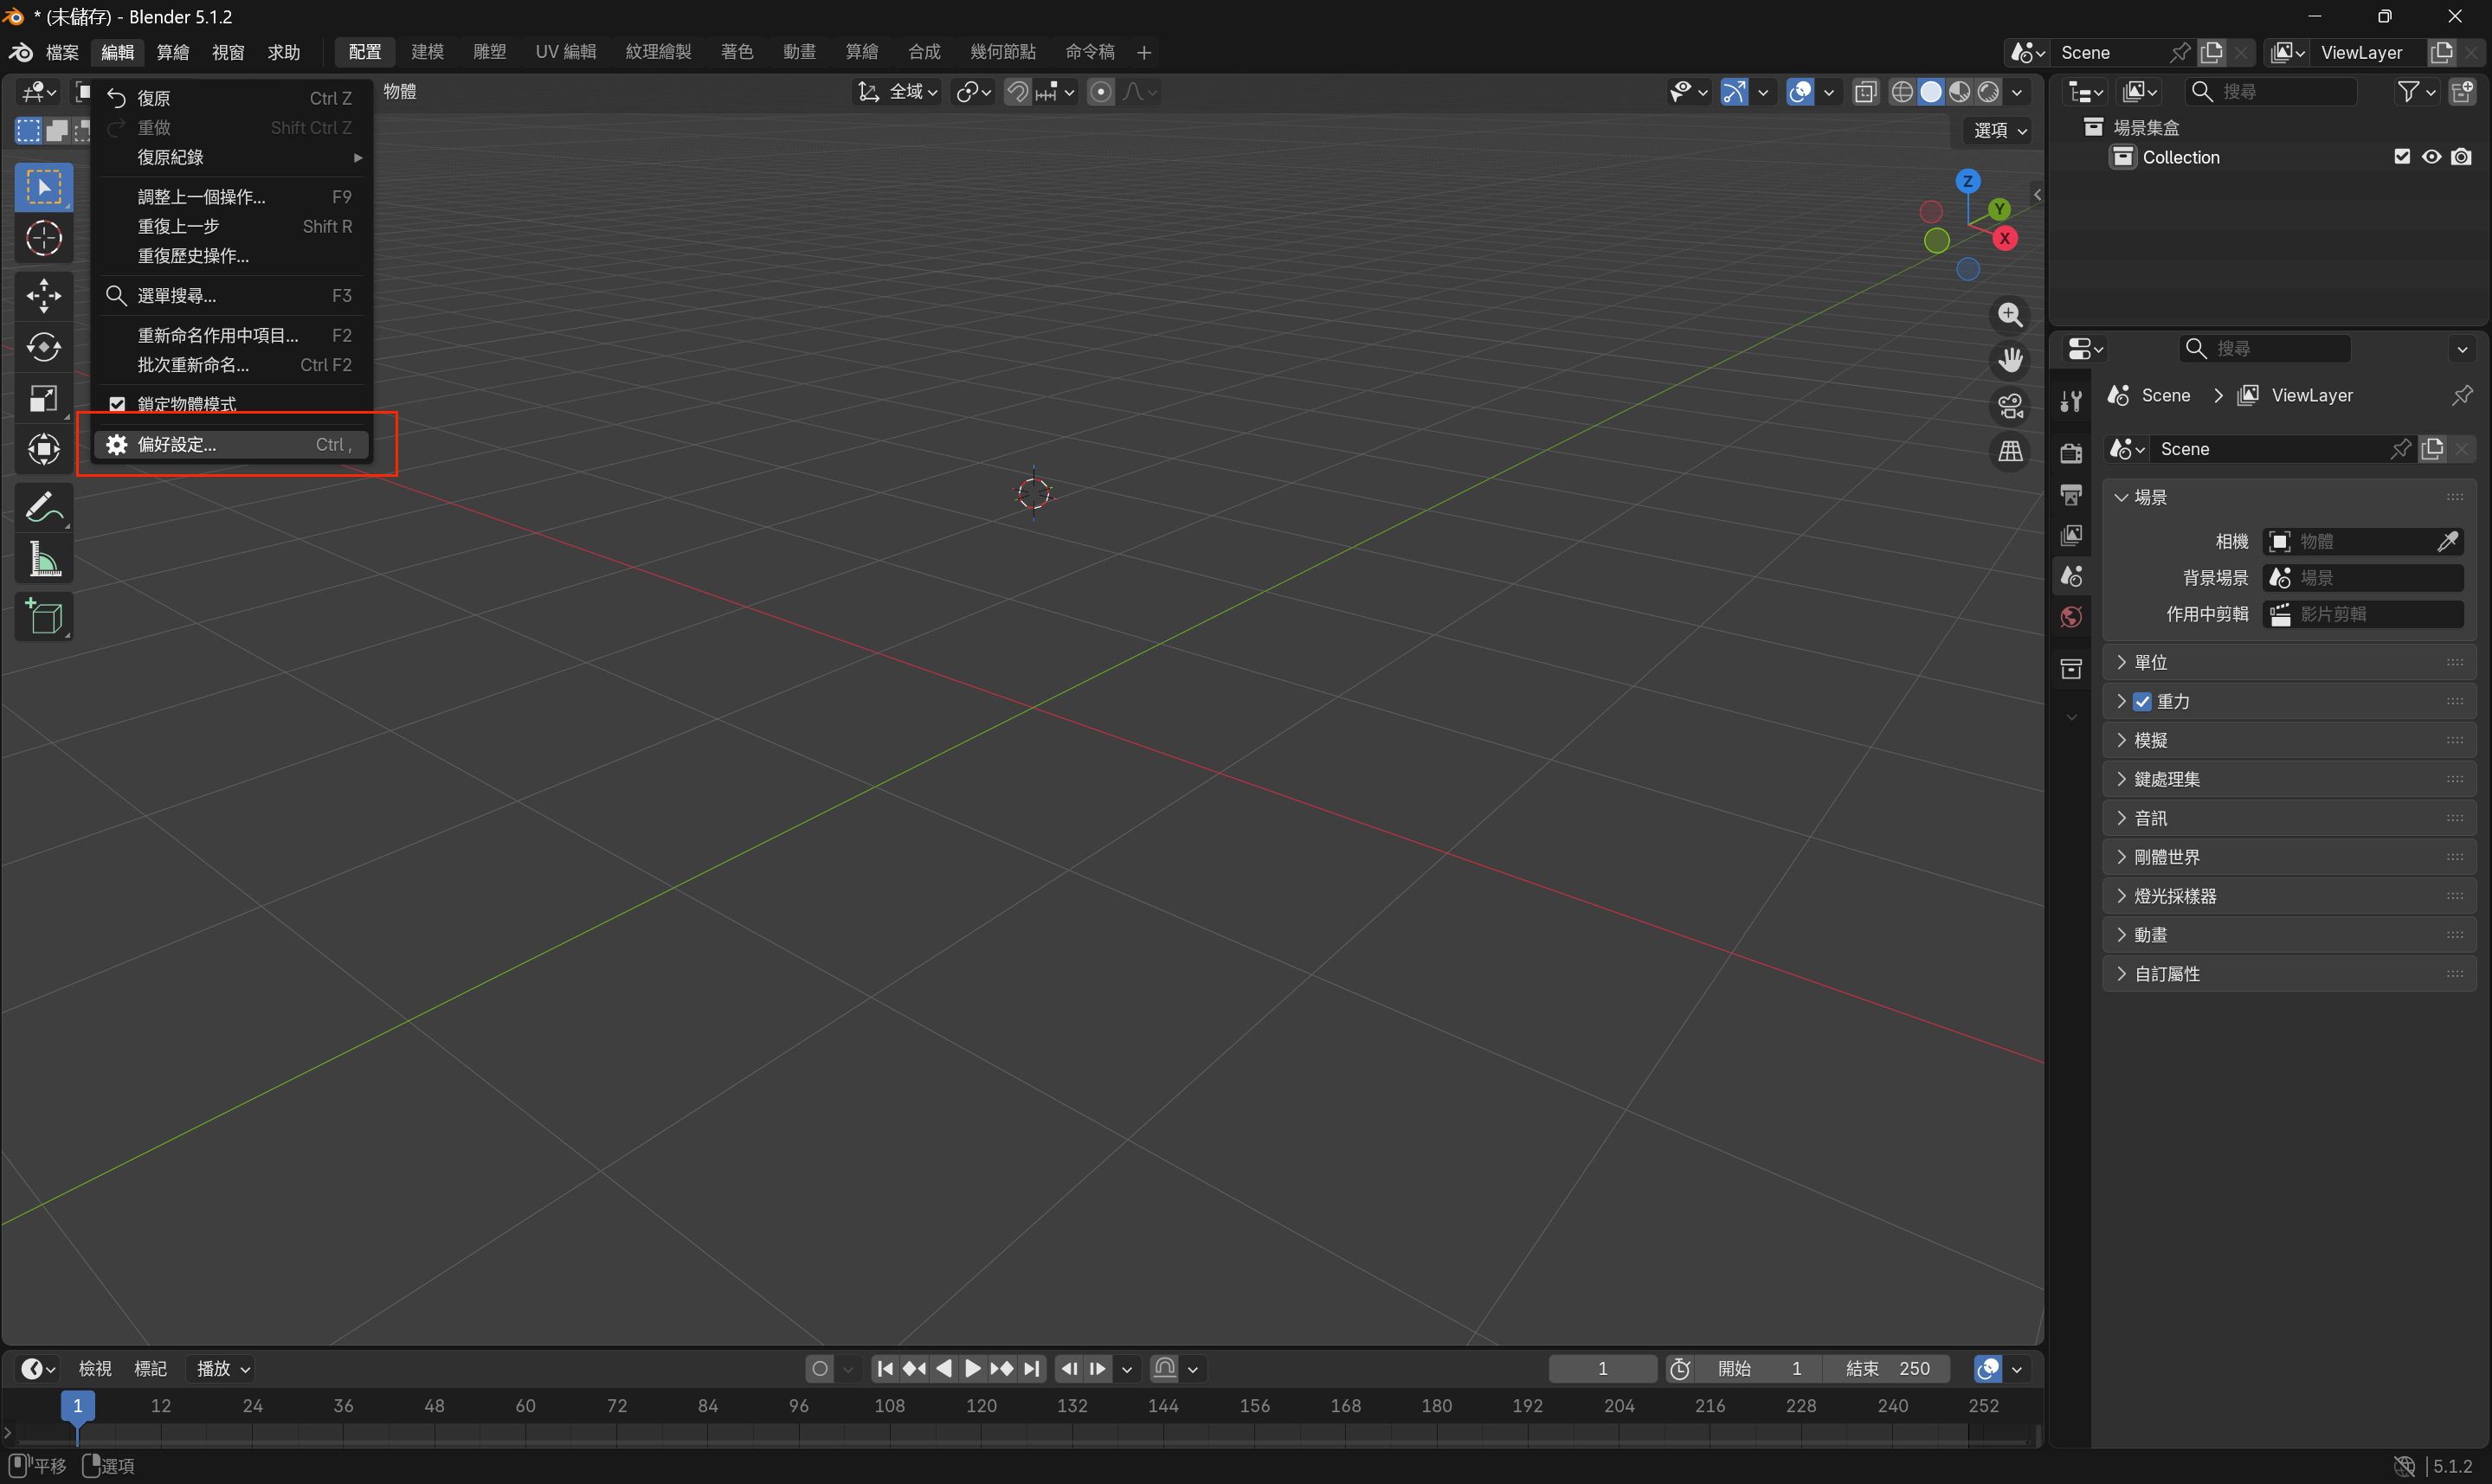Viewport: 2492px width, 1484px height.
Task: Collapse the 場景 panel
Action: 2288,497
